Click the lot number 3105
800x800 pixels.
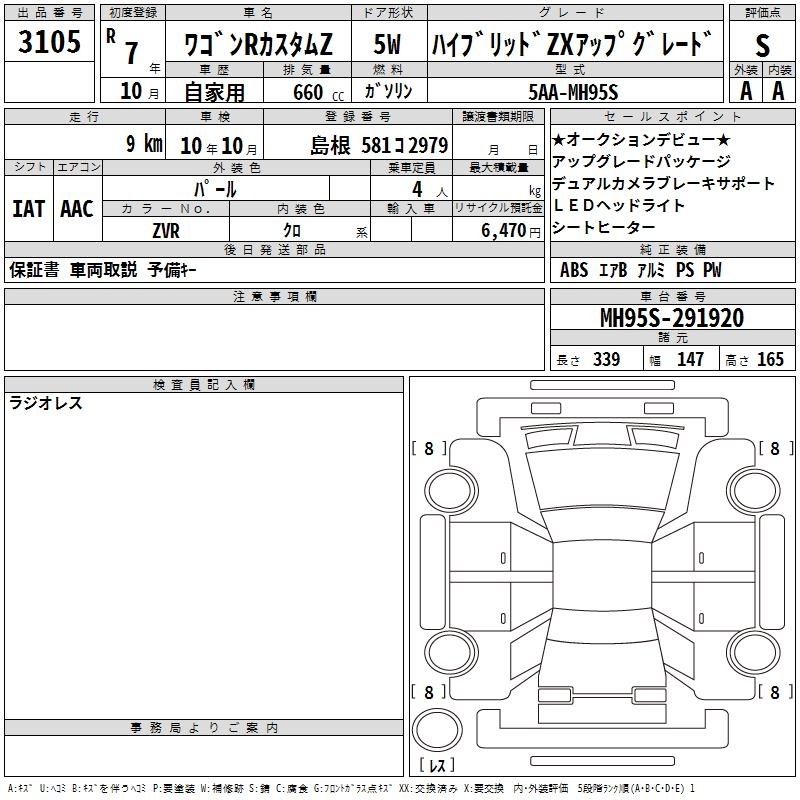[x=50, y=42]
